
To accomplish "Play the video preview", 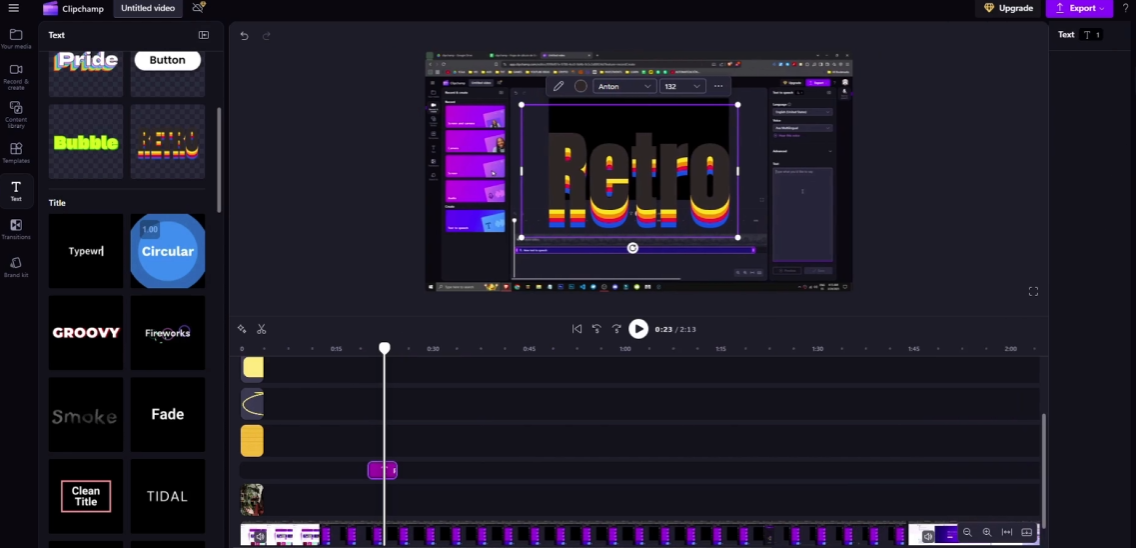I will click(x=638, y=329).
